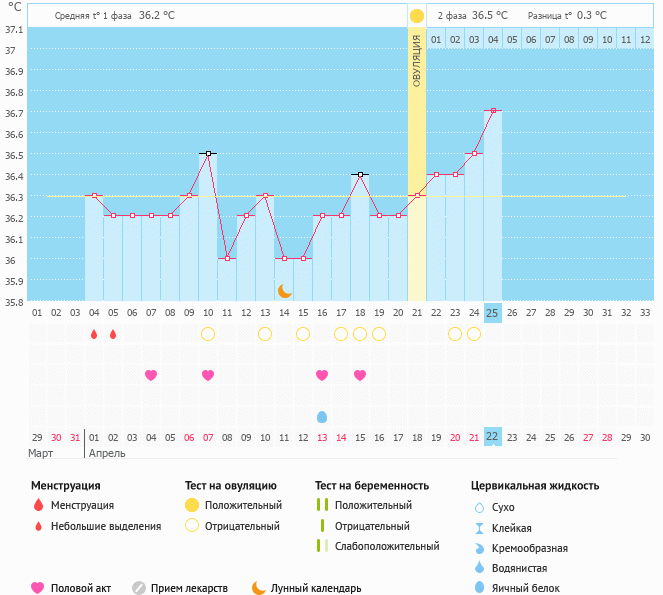Click the menstruation drop on cycle day 04
663x595 pixels.
94,334
